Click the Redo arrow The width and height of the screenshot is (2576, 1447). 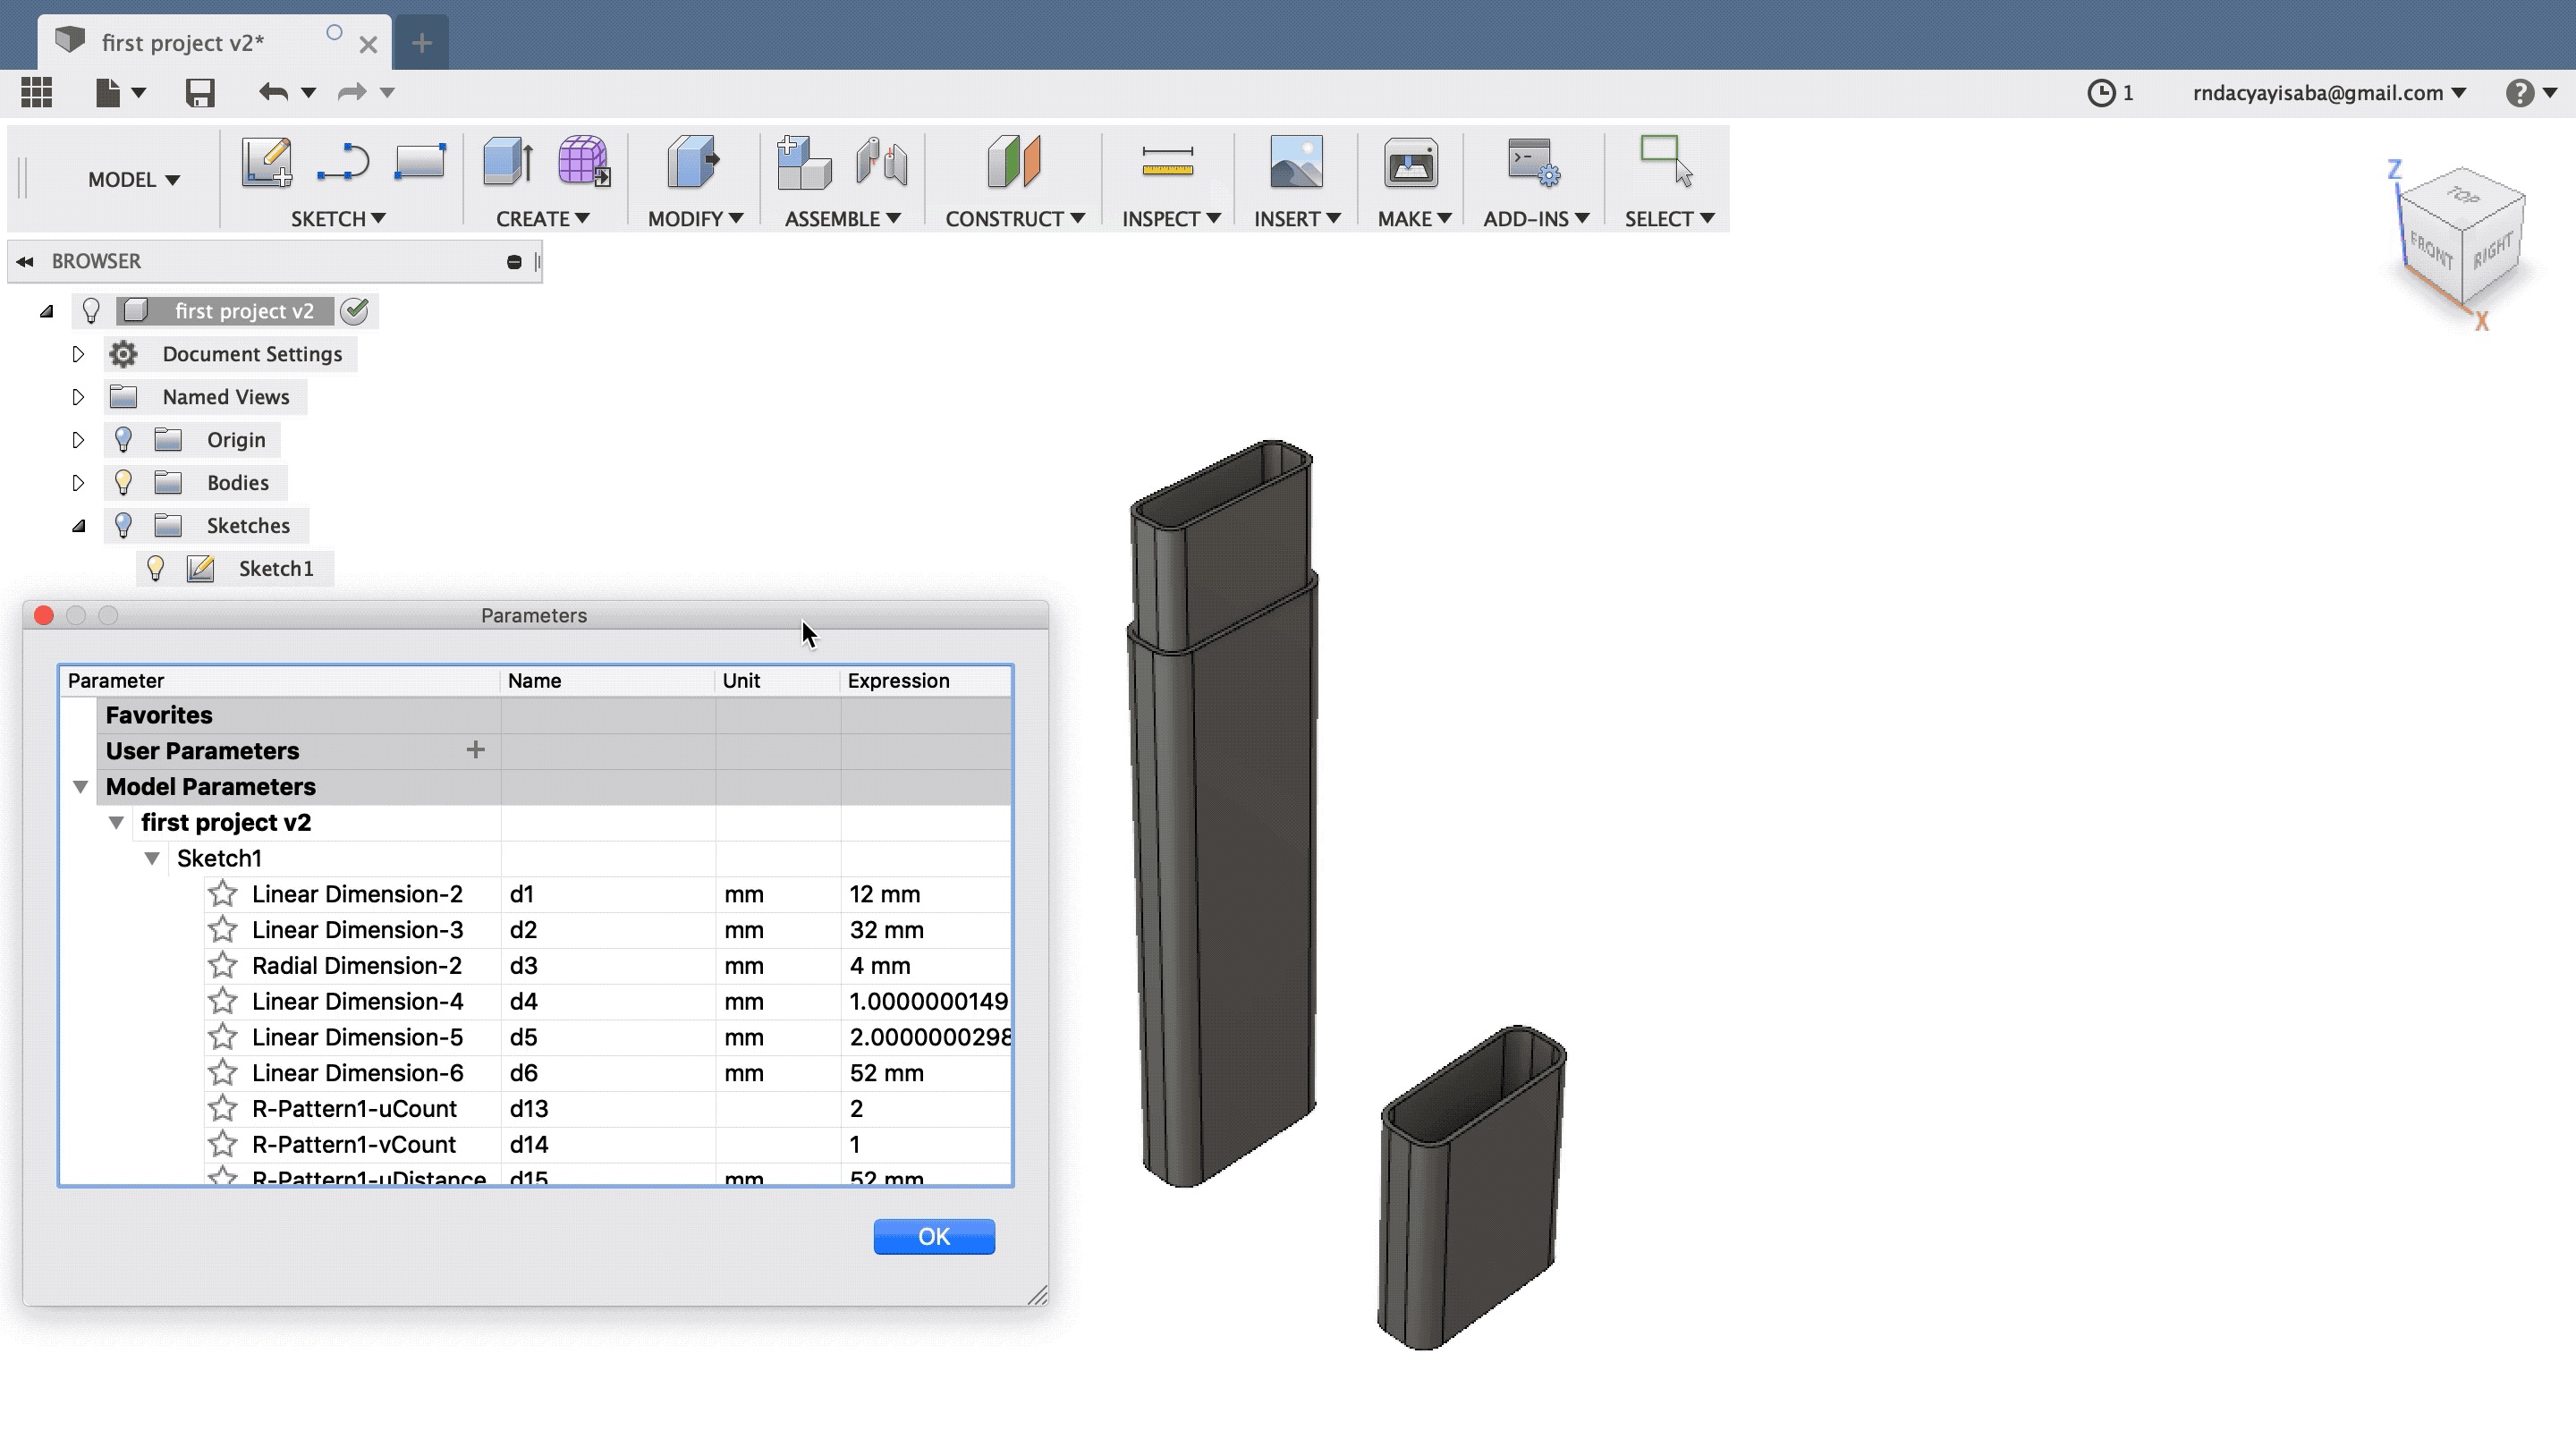352,93
